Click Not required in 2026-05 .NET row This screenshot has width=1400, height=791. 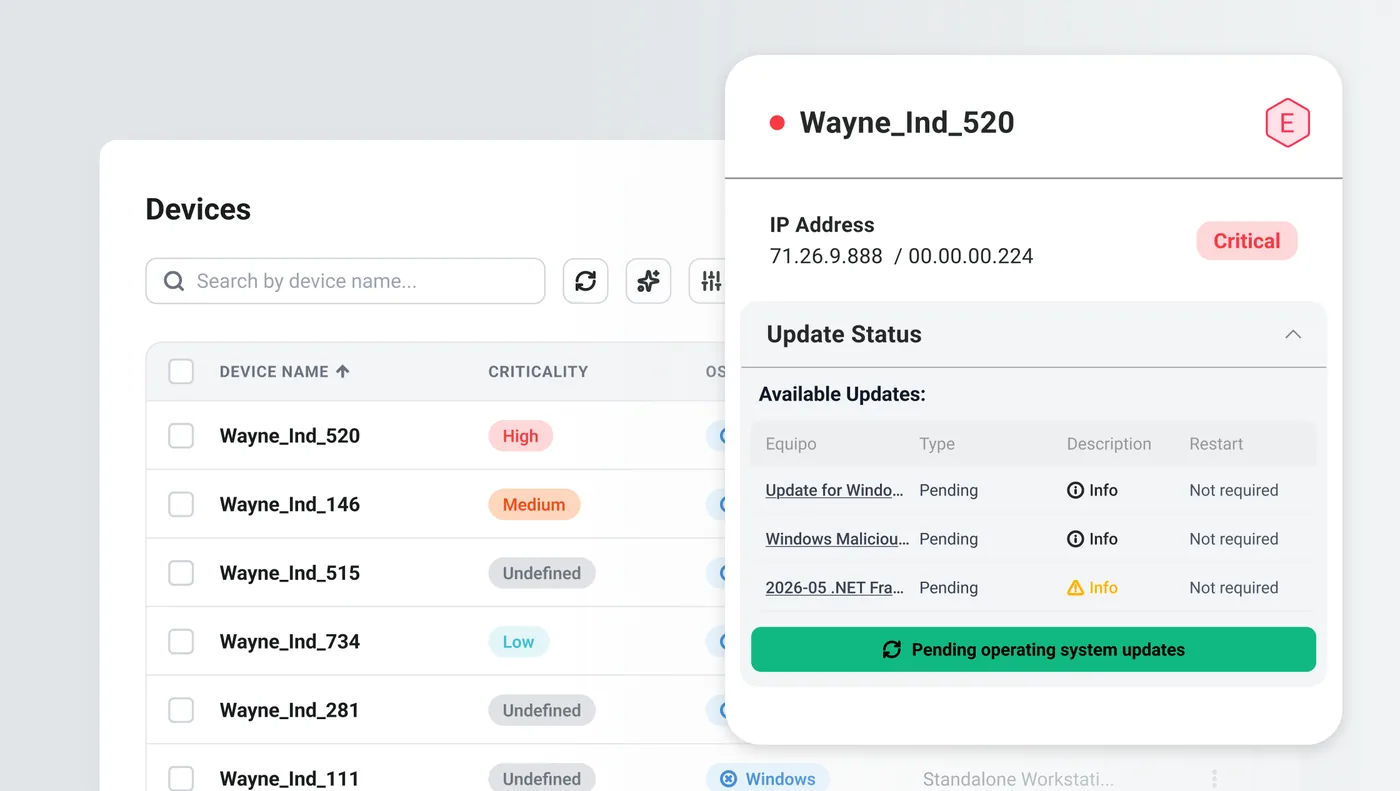click(1234, 588)
